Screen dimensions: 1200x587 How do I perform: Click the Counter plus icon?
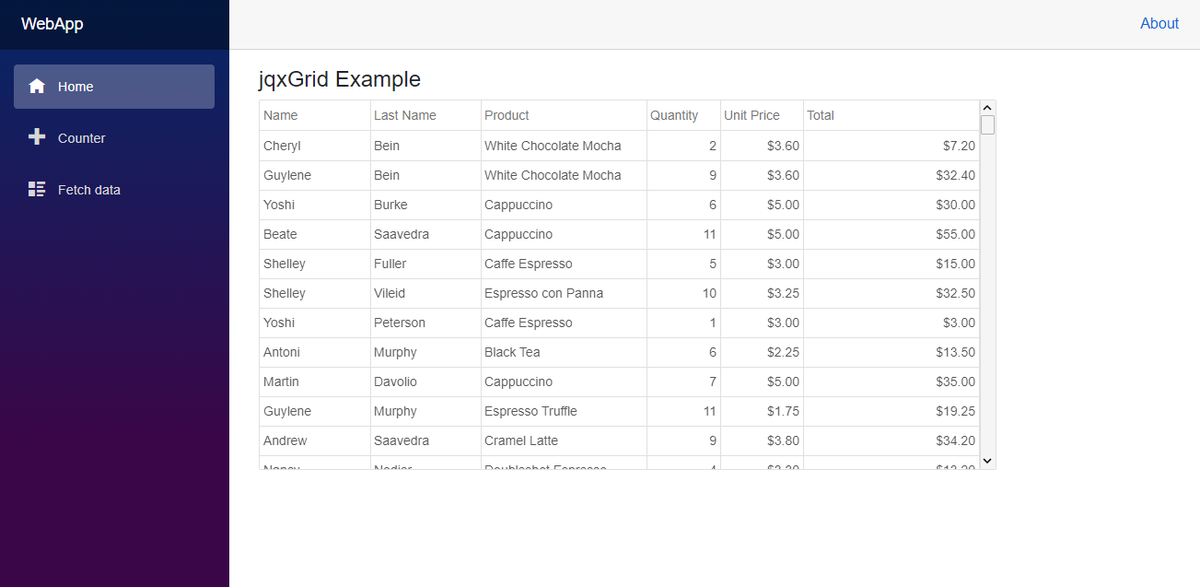pos(37,137)
